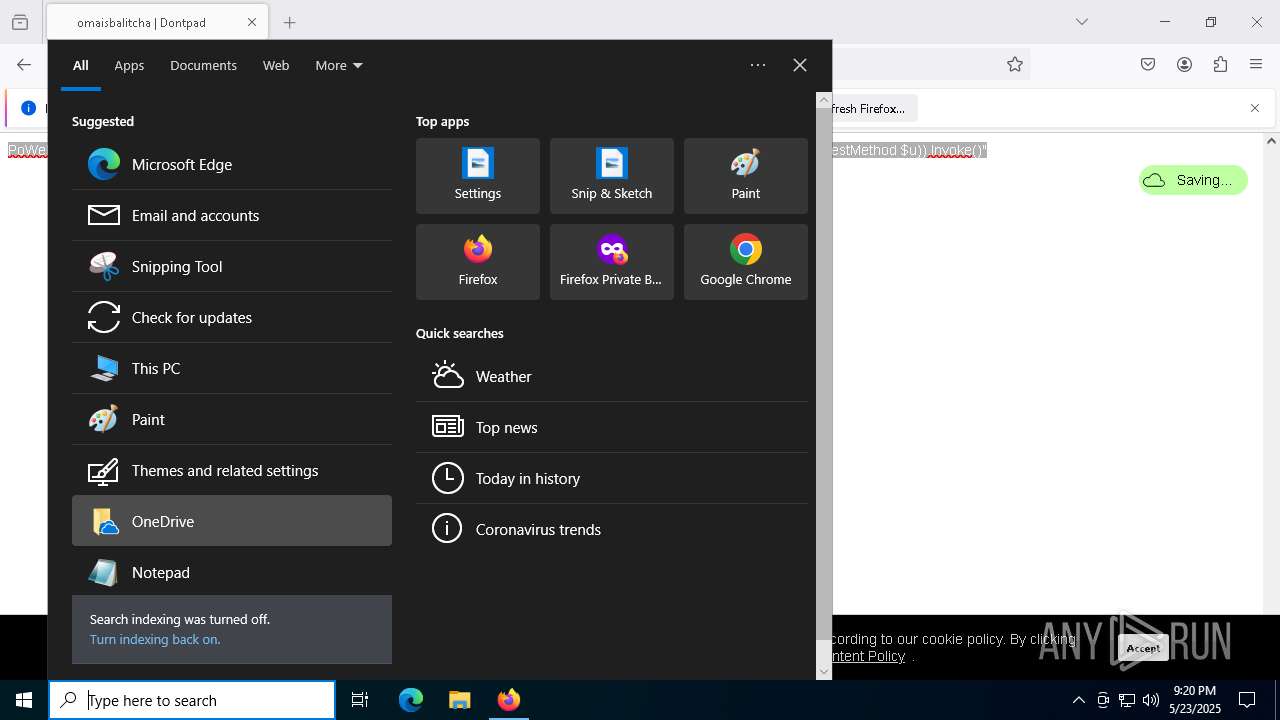
Task: Run the Today in history search
Action: click(612, 478)
